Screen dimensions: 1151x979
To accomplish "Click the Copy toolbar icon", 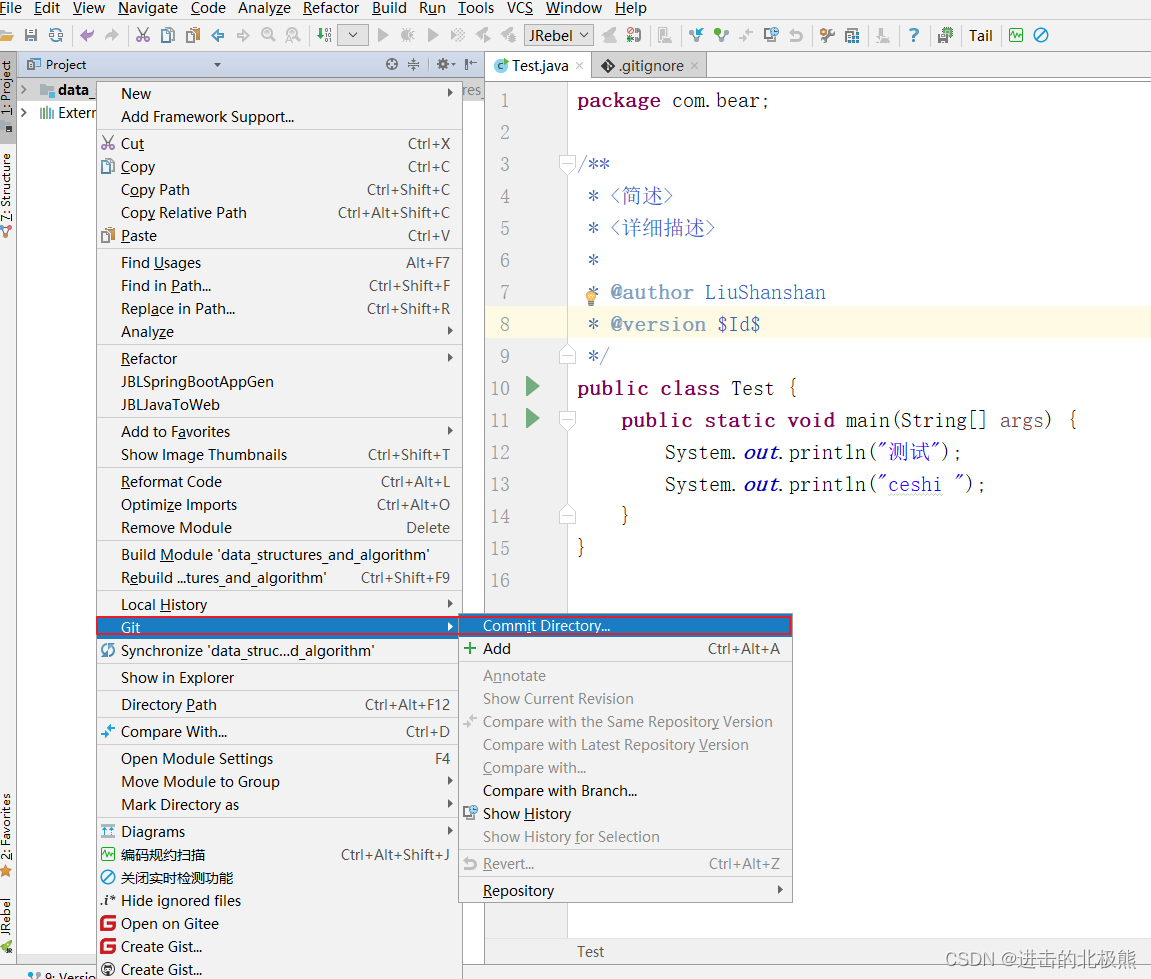I will click(168, 35).
